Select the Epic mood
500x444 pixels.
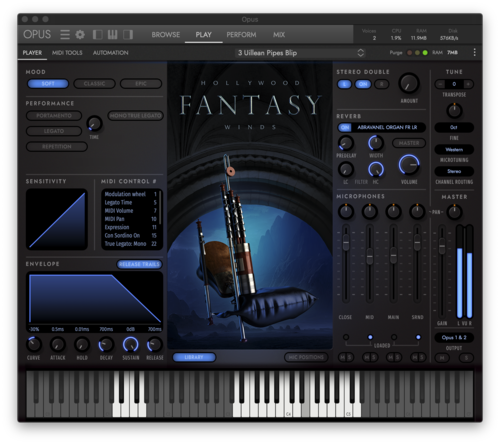click(141, 84)
